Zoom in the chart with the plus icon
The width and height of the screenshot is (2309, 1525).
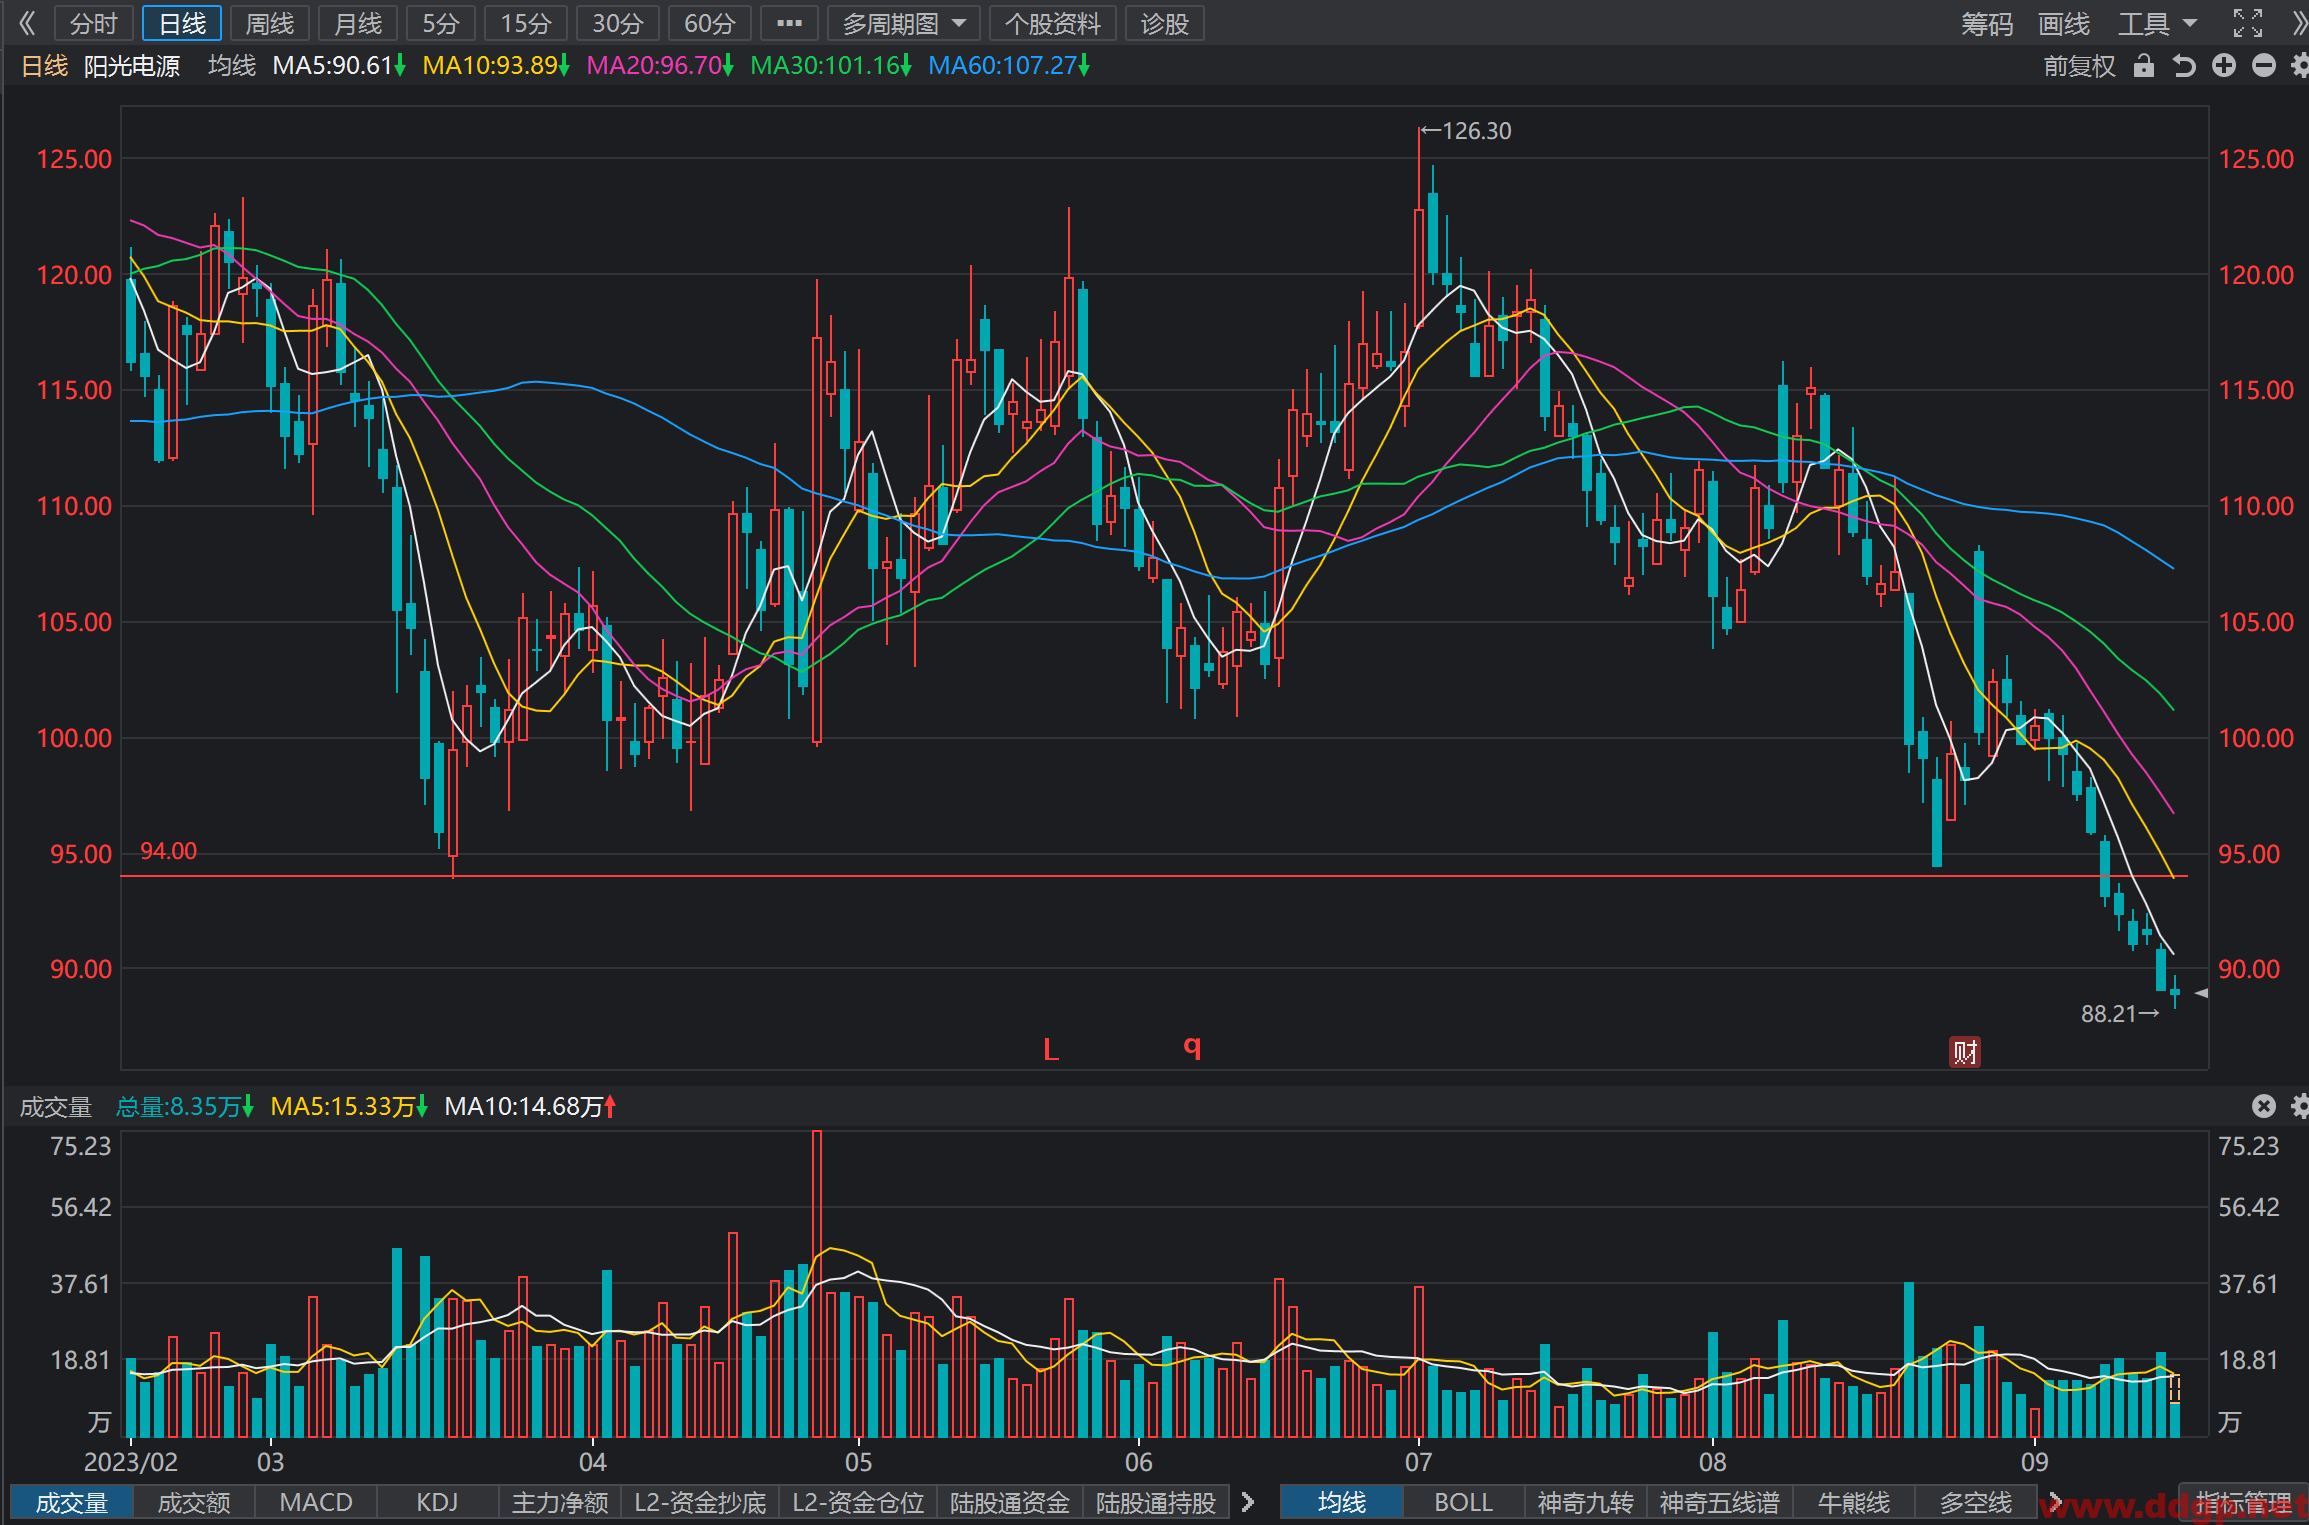[2224, 66]
